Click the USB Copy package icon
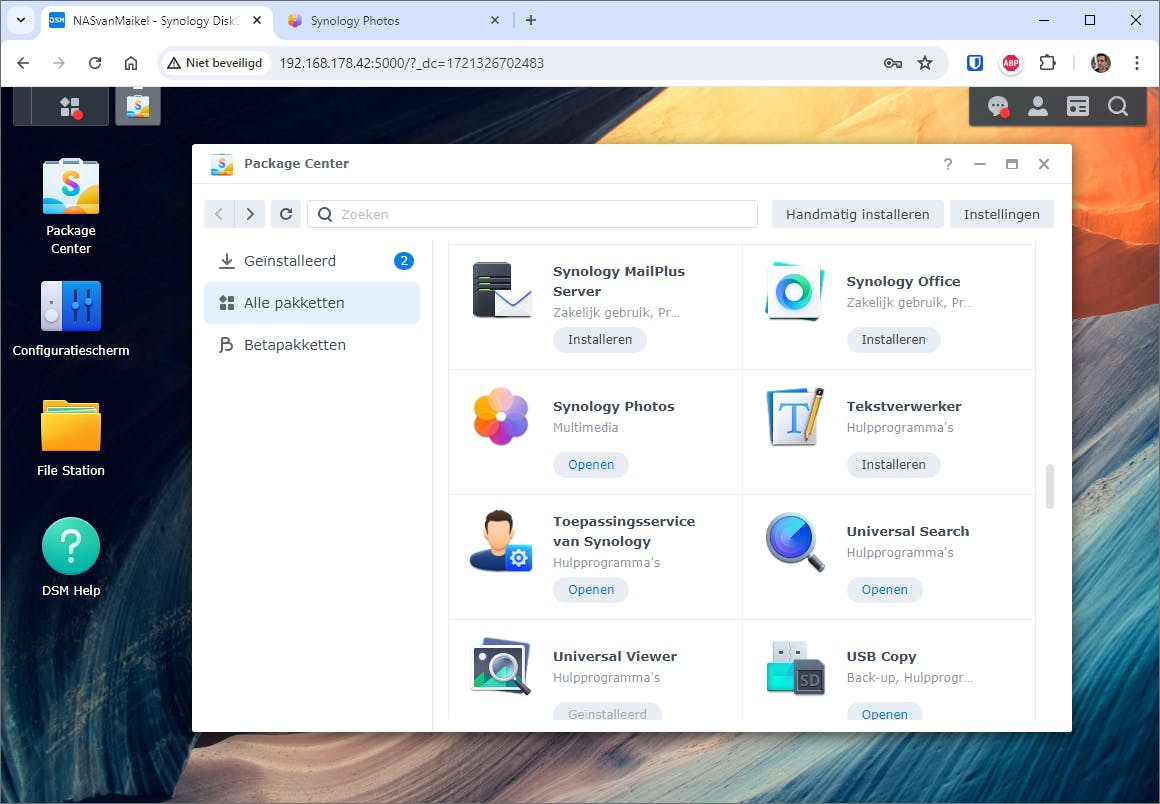 [x=795, y=668]
